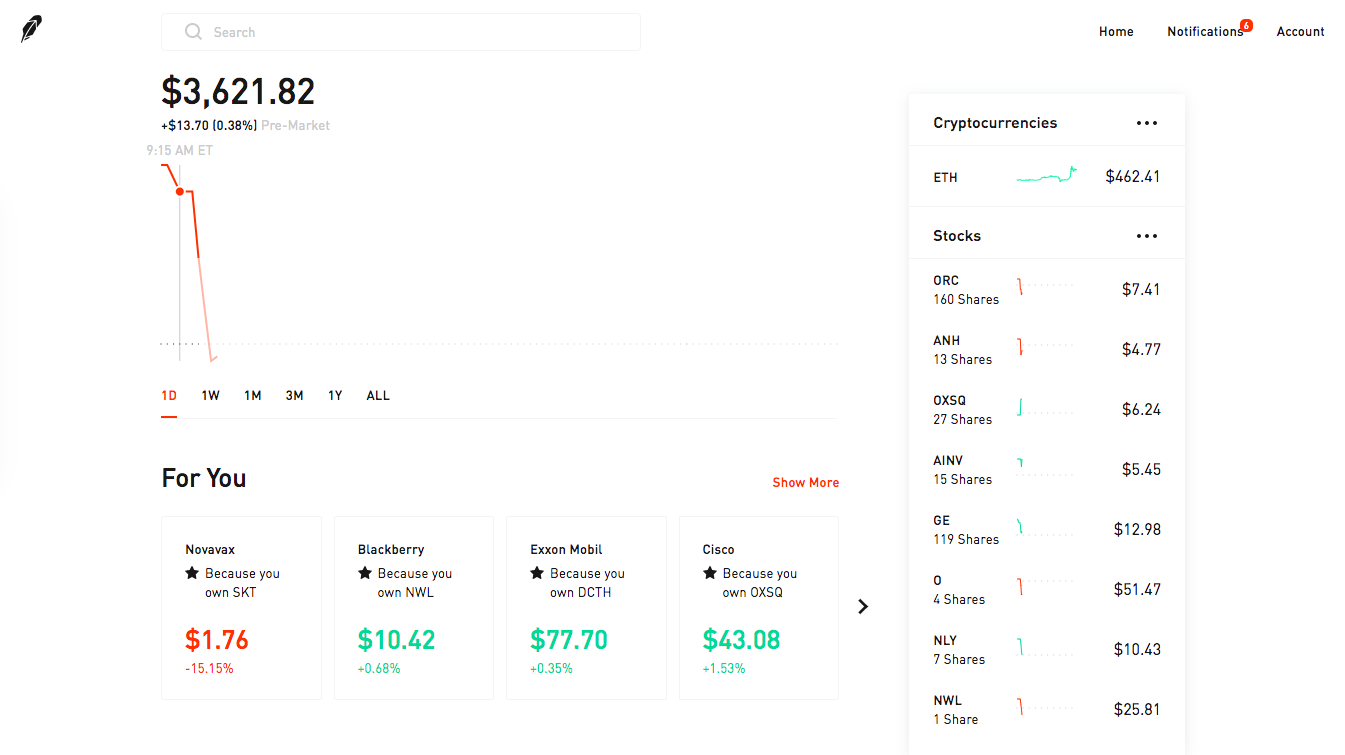Open the NLY 7 Shares row

pyautogui.click(x=1047, y=649)
